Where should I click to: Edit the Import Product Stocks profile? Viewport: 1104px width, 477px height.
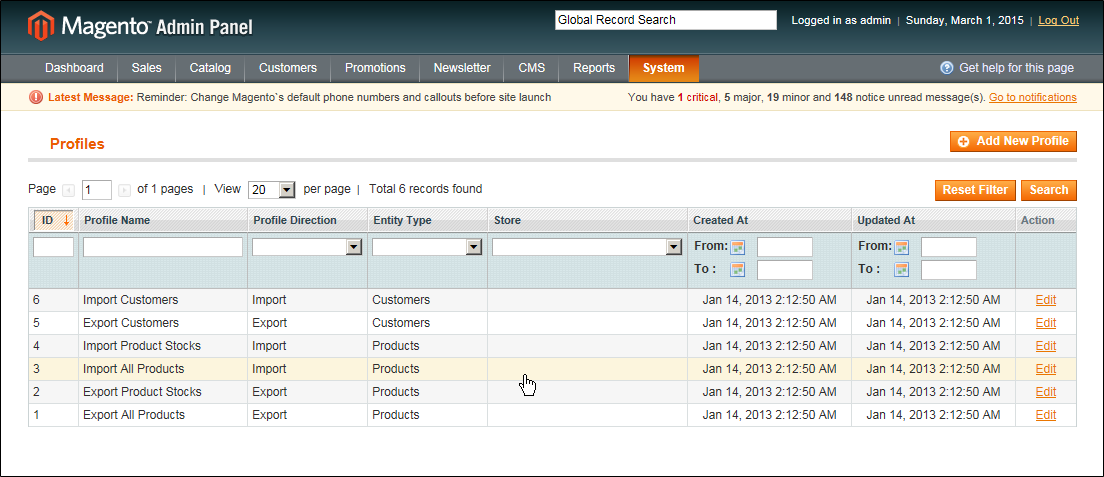[1046, 346]
